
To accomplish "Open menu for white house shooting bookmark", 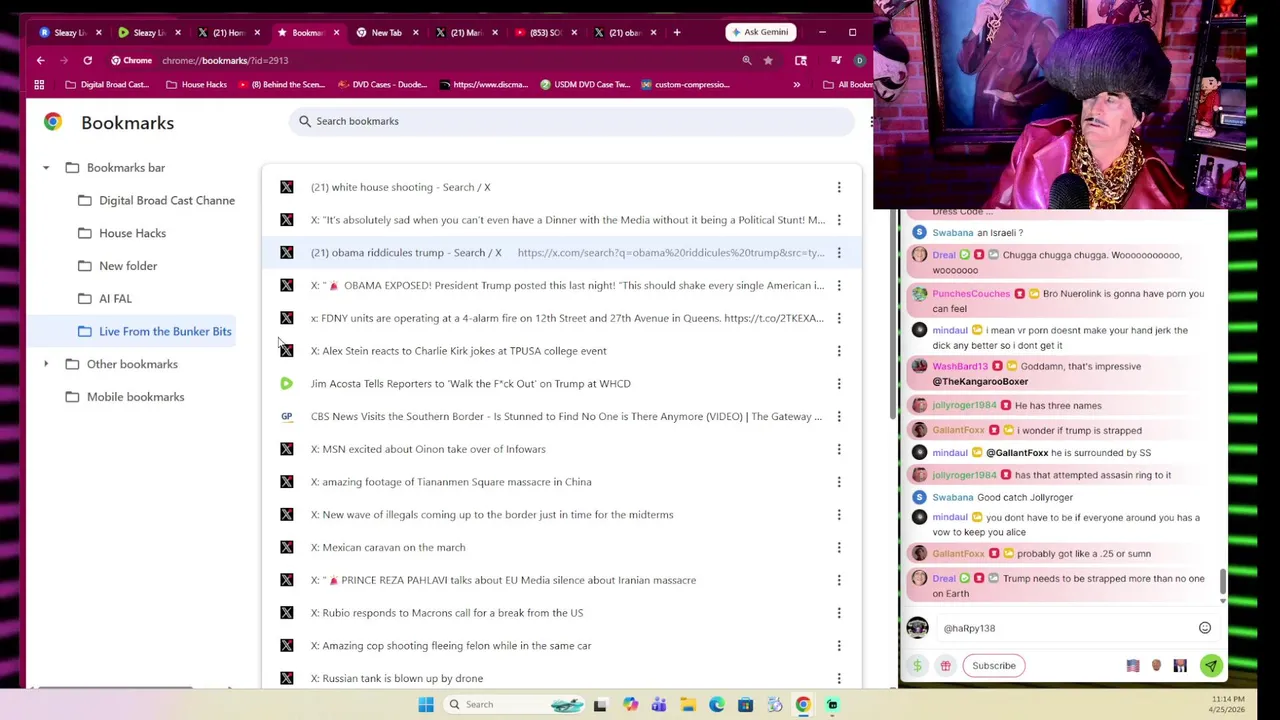I will click(839, 187).
